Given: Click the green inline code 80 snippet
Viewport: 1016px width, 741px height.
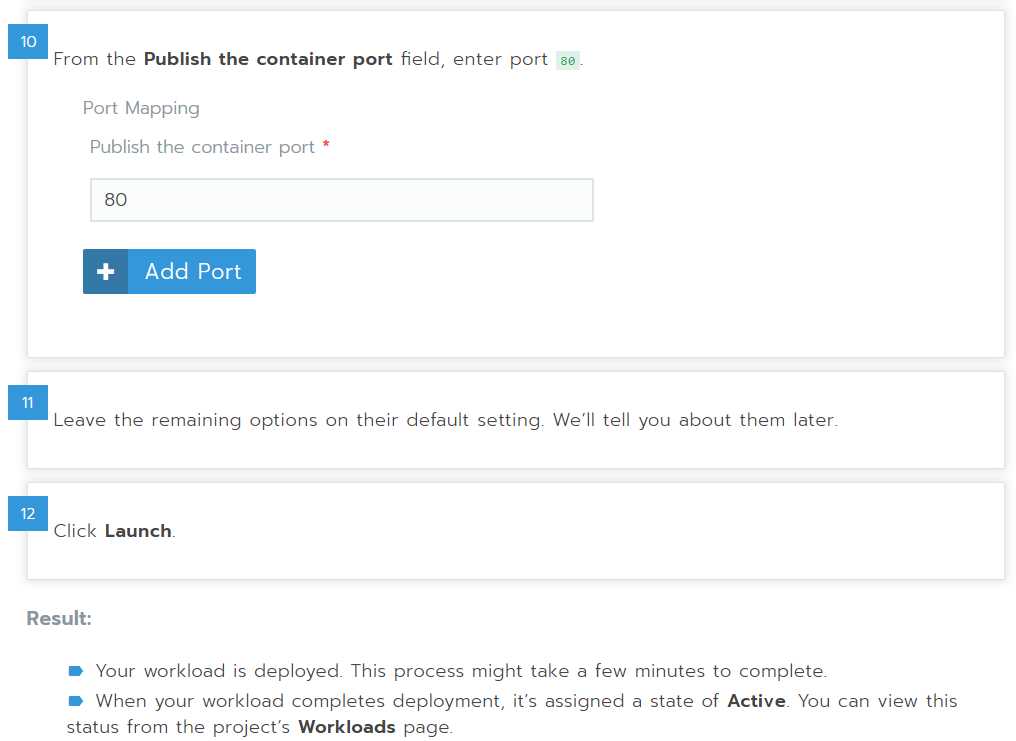Looking at the screenshot, I should pos(568,60).
